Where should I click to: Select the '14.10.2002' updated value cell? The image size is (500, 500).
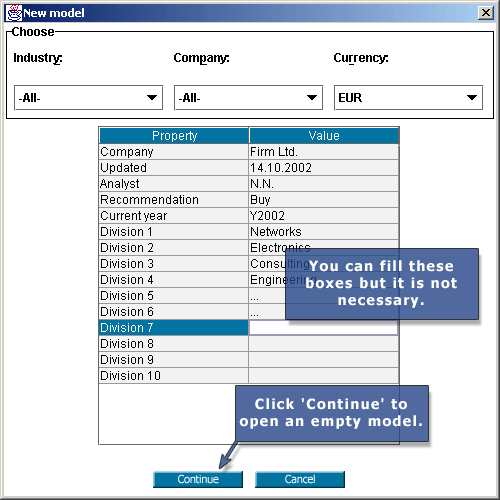click(323, 168)
